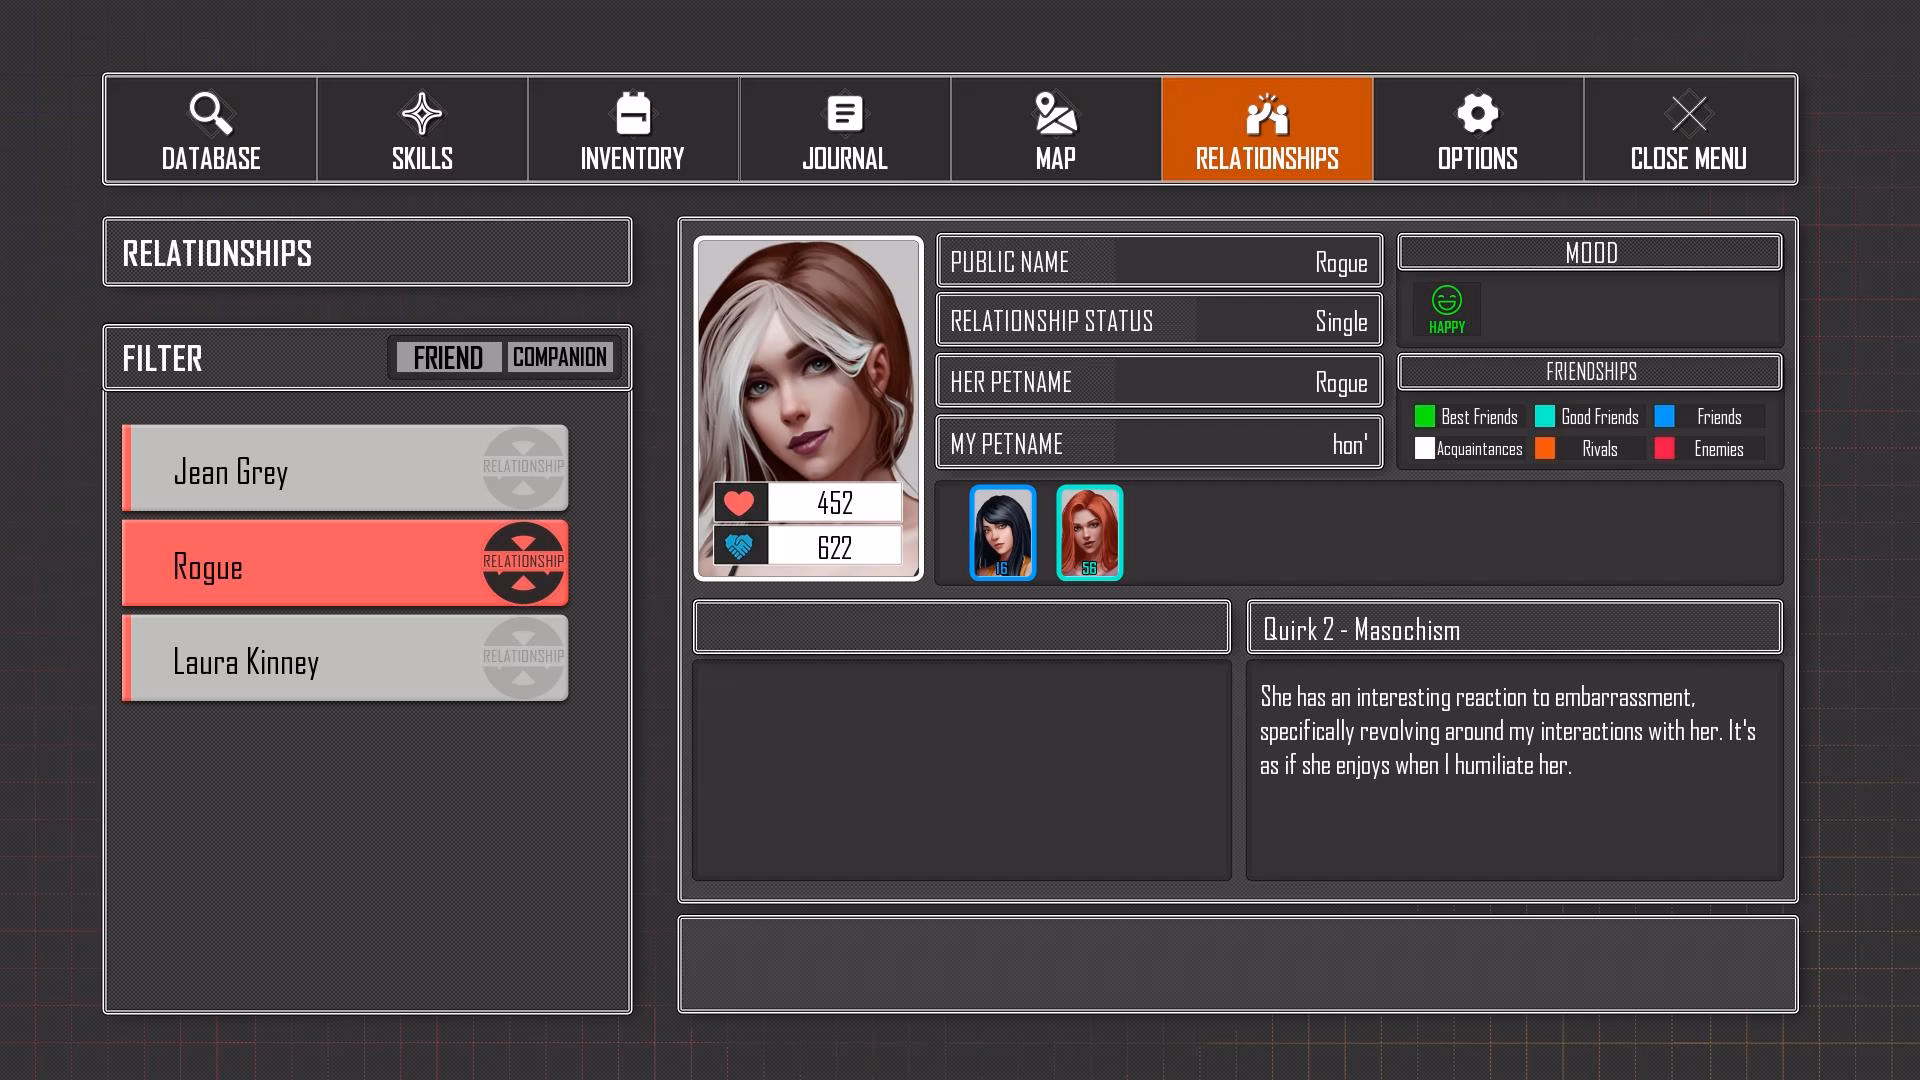Click the dark-haired friend portrait marked 16
The image size is (1920, 1080).
[1003, 533]
